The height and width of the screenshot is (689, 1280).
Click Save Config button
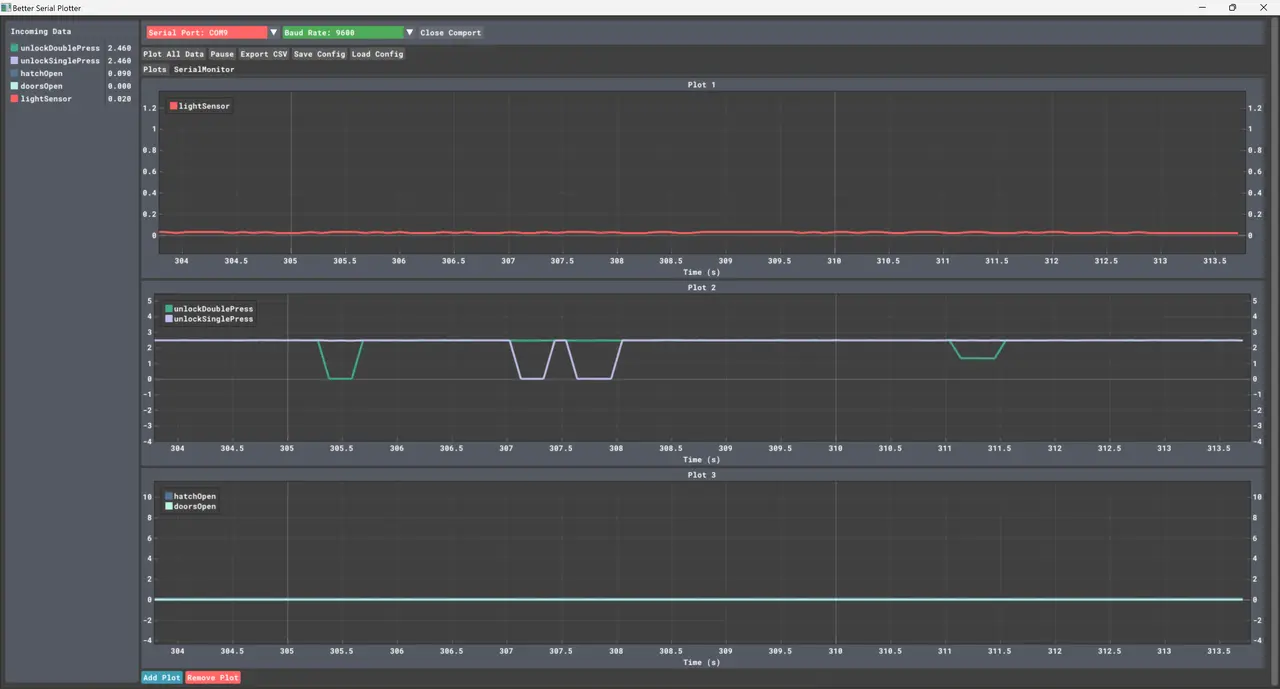(320, 54)
